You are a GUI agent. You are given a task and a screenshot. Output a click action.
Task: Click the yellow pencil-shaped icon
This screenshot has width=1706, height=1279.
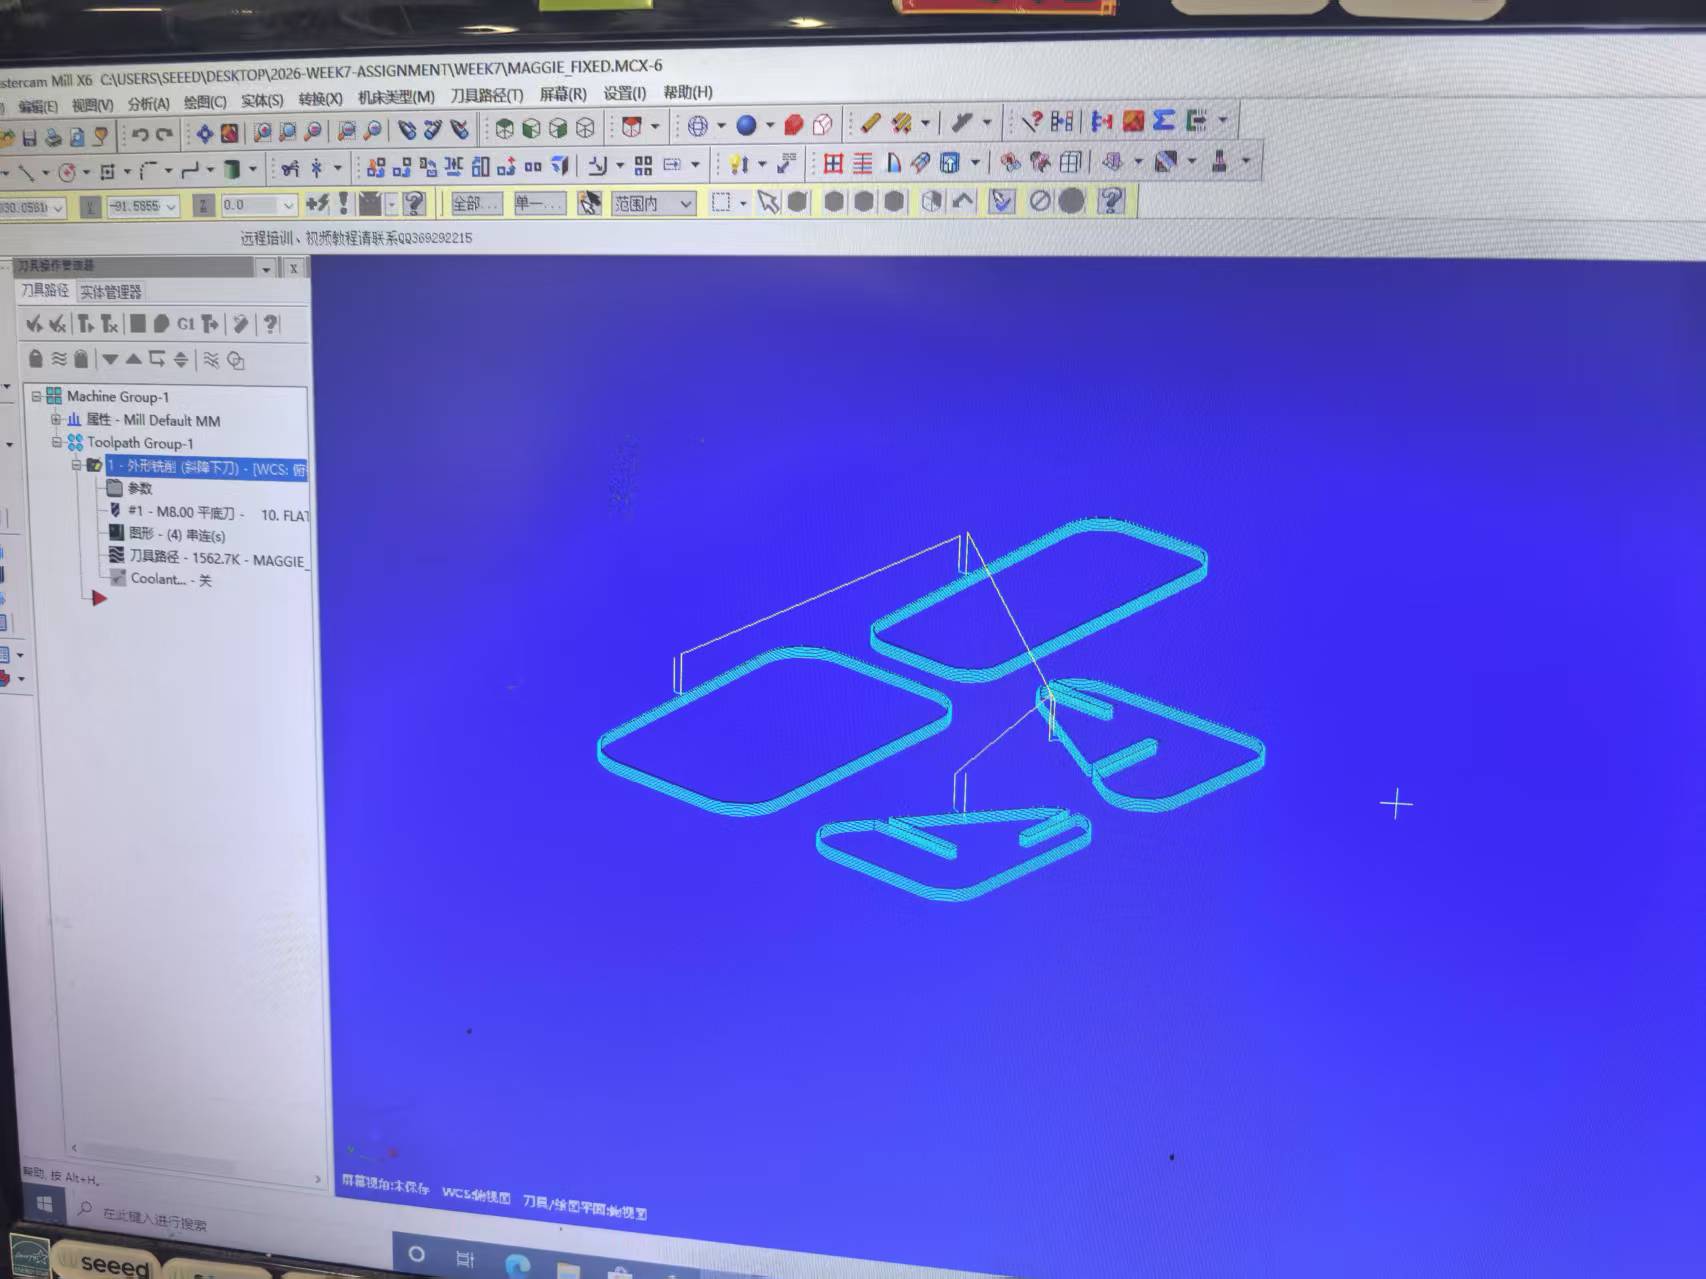(x=870, y=123)
